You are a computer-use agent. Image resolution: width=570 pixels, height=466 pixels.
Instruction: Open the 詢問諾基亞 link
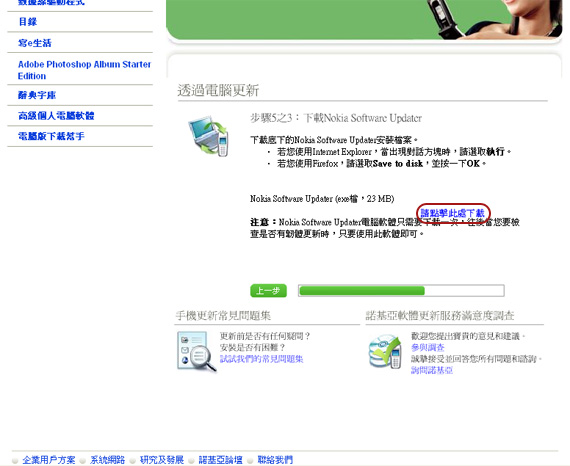tap(432, 370)
